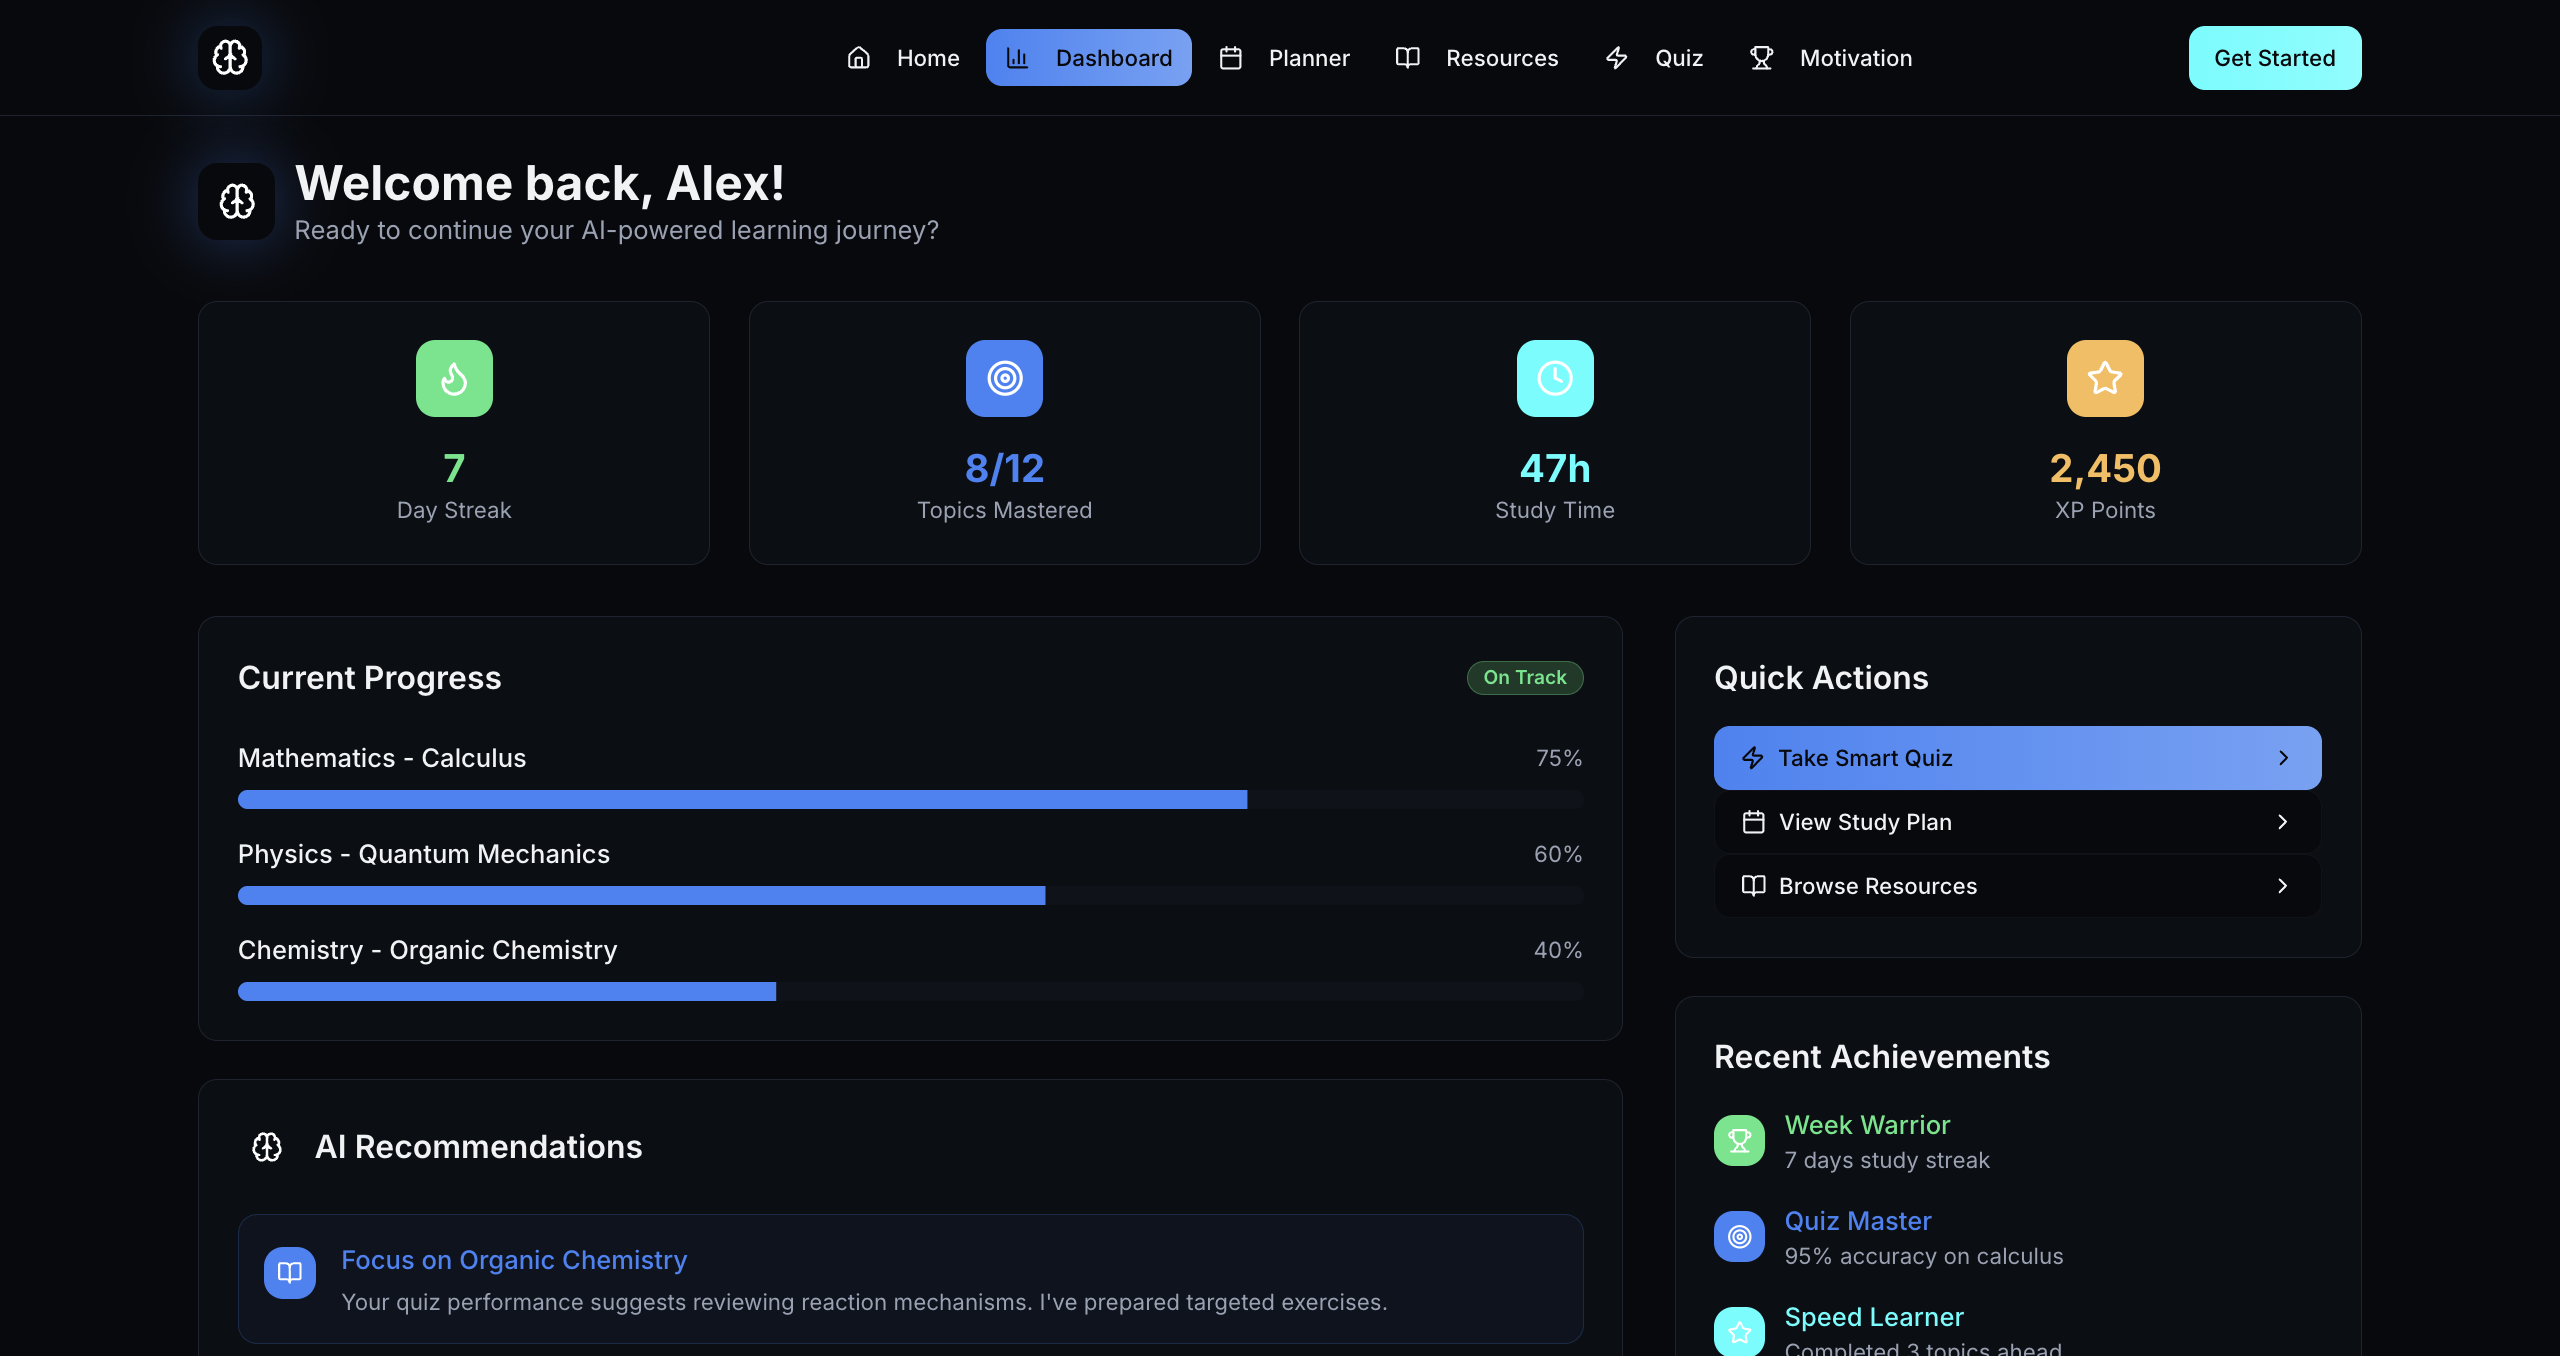Toggle the On Track status badge
The height and width of the screenshot is (1356, 2560).
1524,677
